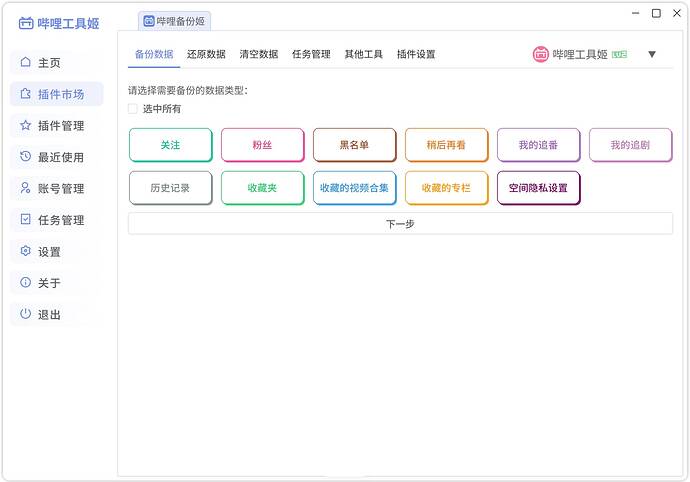
Task: Click the green level badge next to account name
Action: click(619, 55)
